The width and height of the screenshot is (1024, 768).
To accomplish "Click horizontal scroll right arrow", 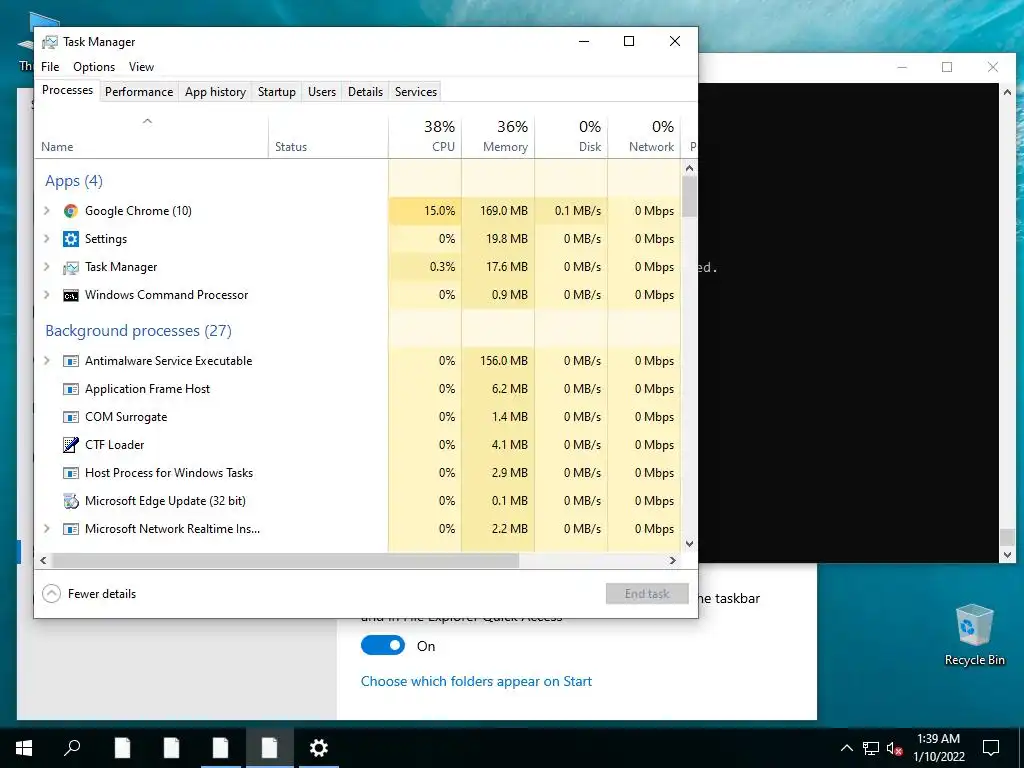I will pos(673,560).
